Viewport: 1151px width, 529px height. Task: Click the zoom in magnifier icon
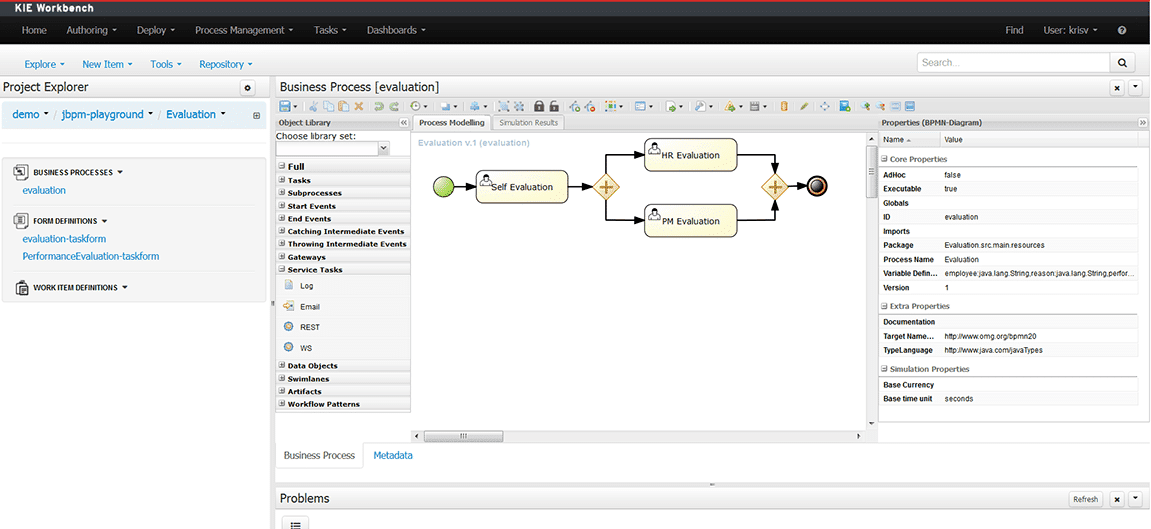(x=865, y=106)
